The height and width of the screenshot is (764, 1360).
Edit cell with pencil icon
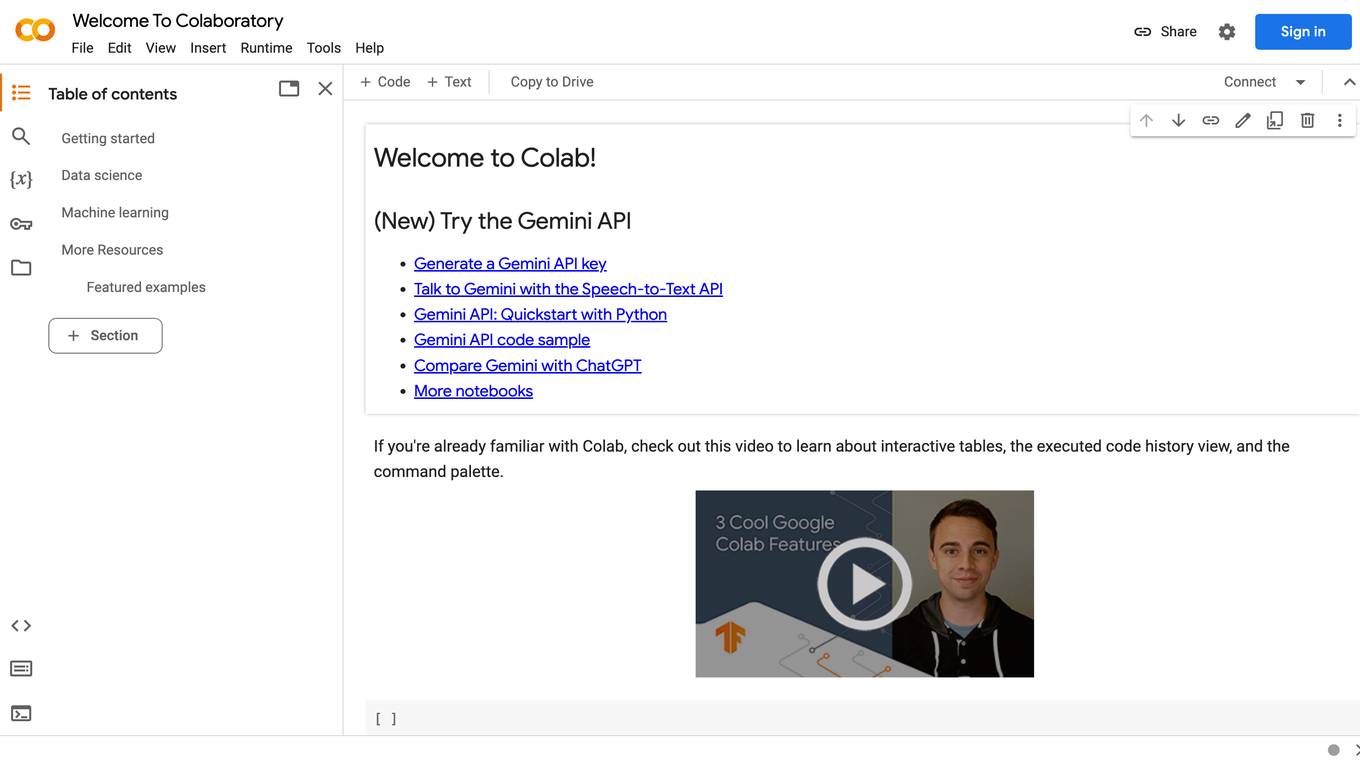coord(1243,120)
